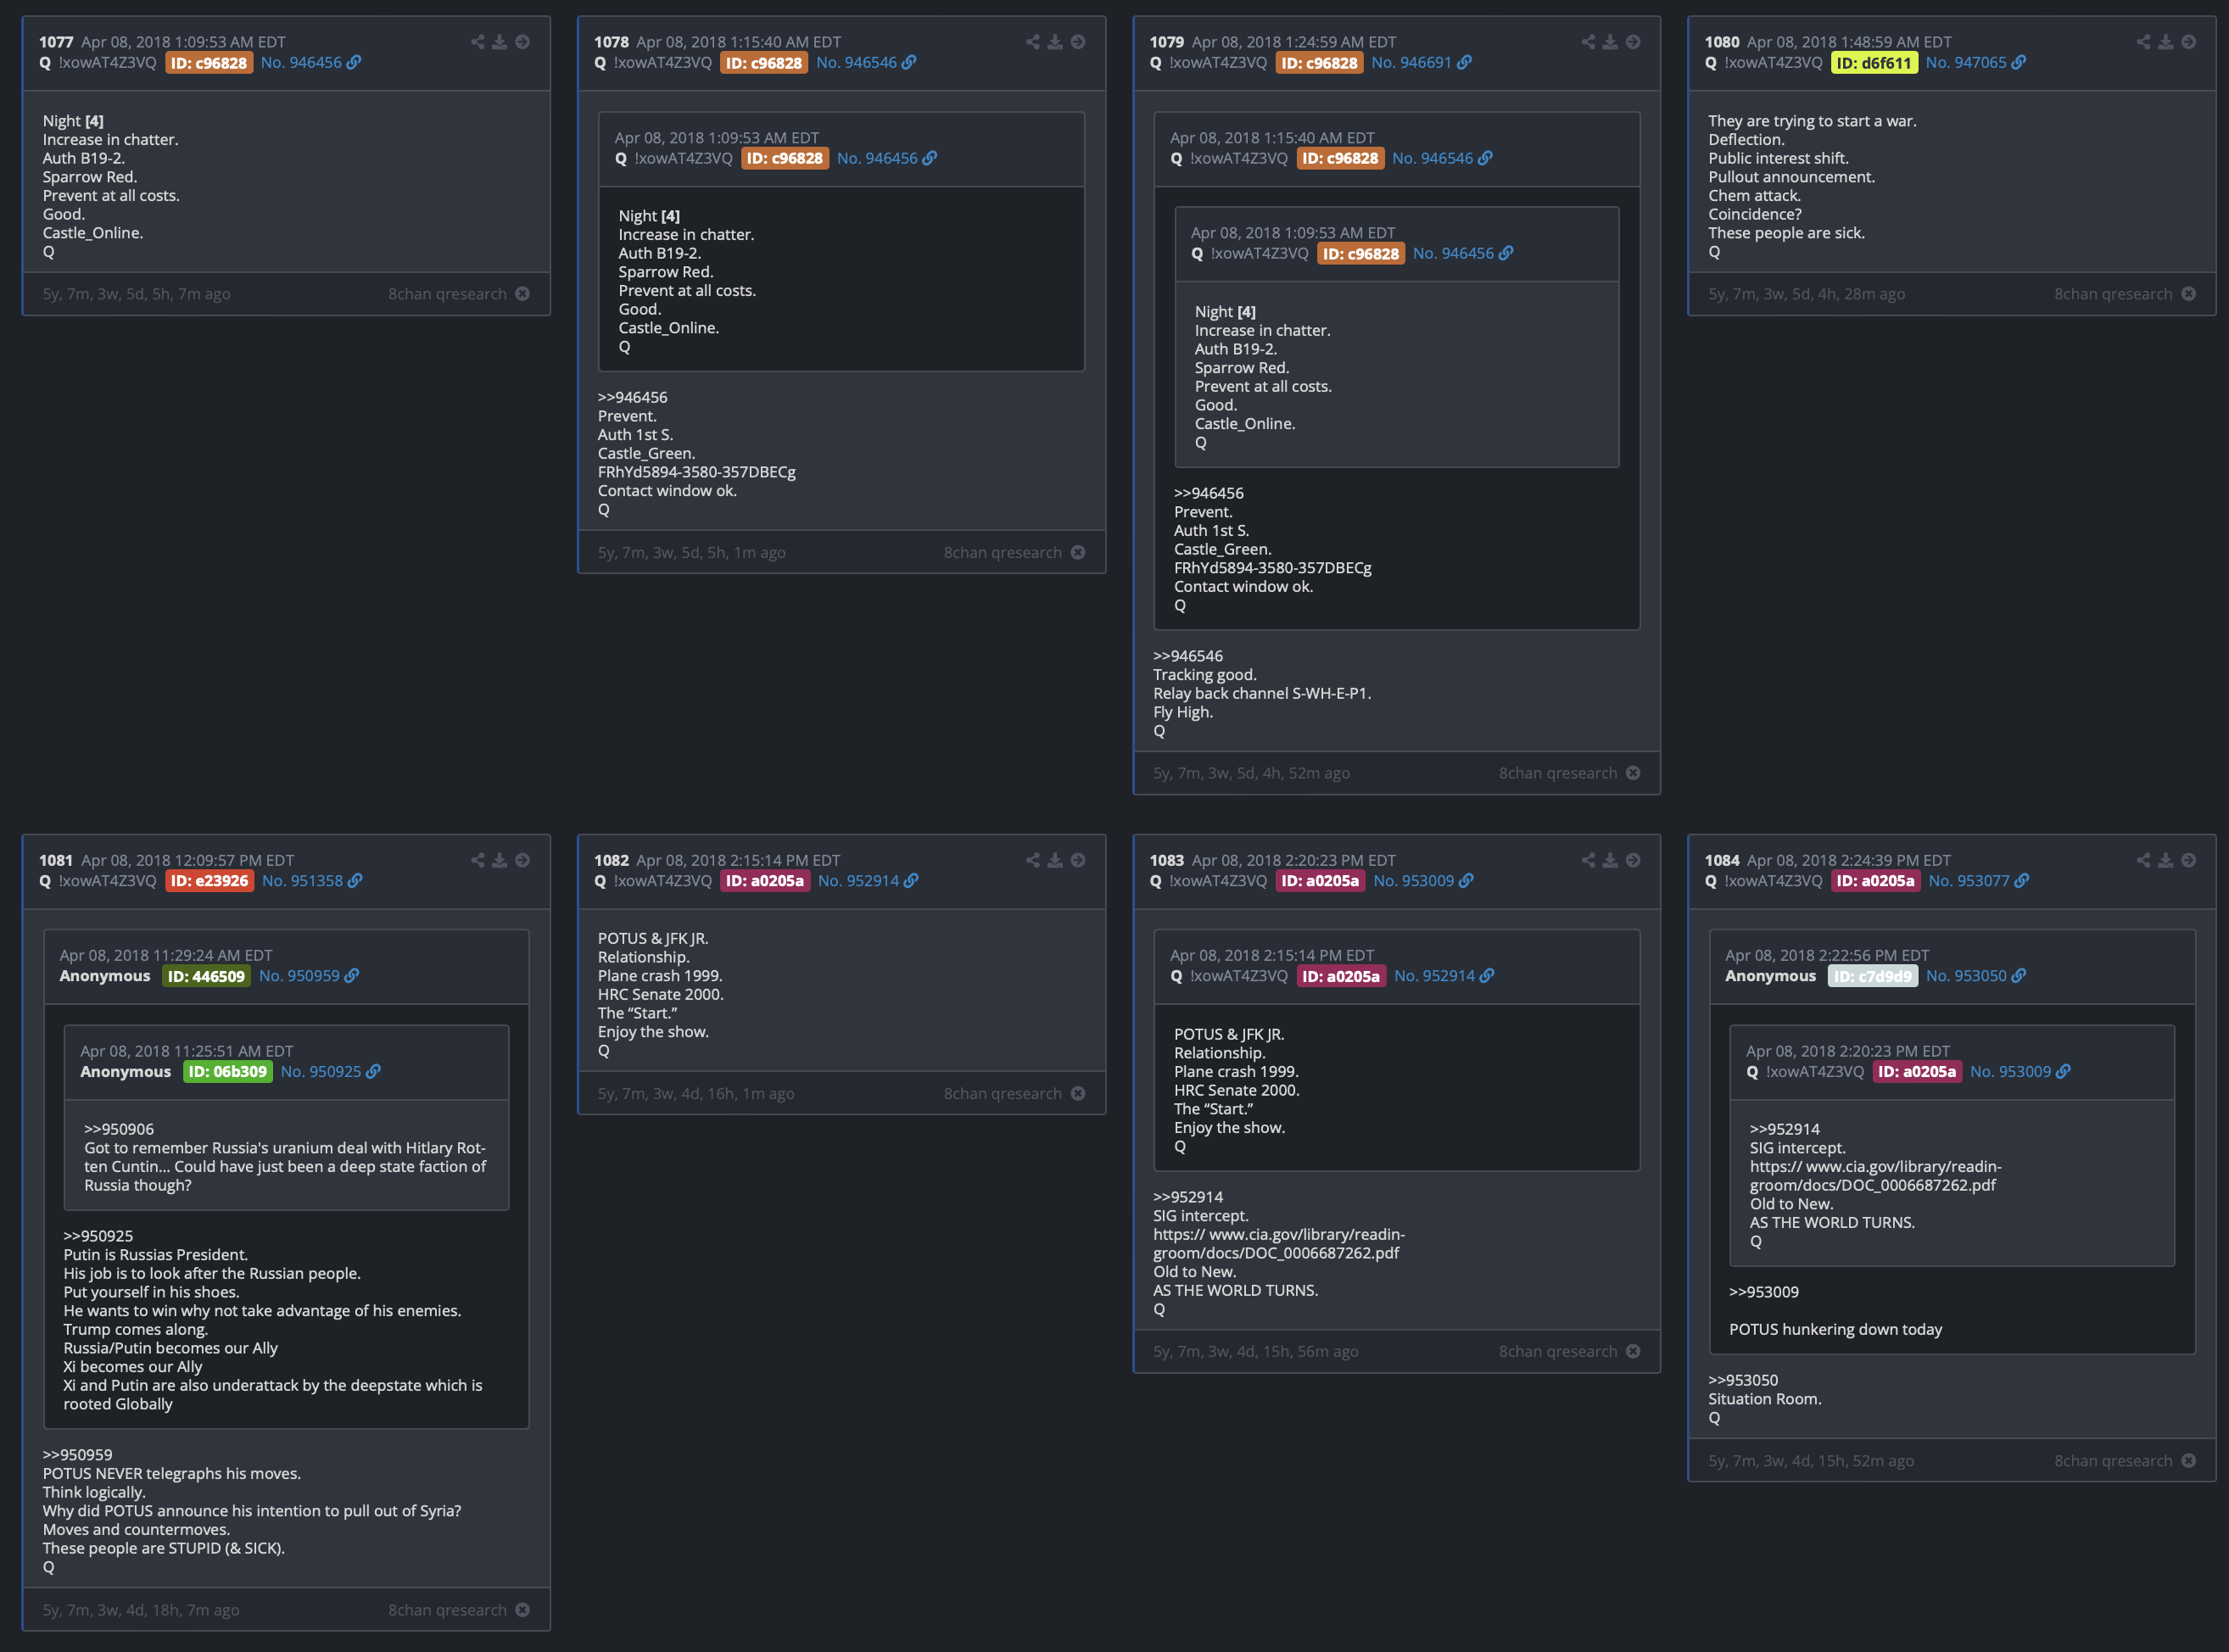
Task: Open link No. 946546 in post 1078's header
Action: click(x=866, y=62)
